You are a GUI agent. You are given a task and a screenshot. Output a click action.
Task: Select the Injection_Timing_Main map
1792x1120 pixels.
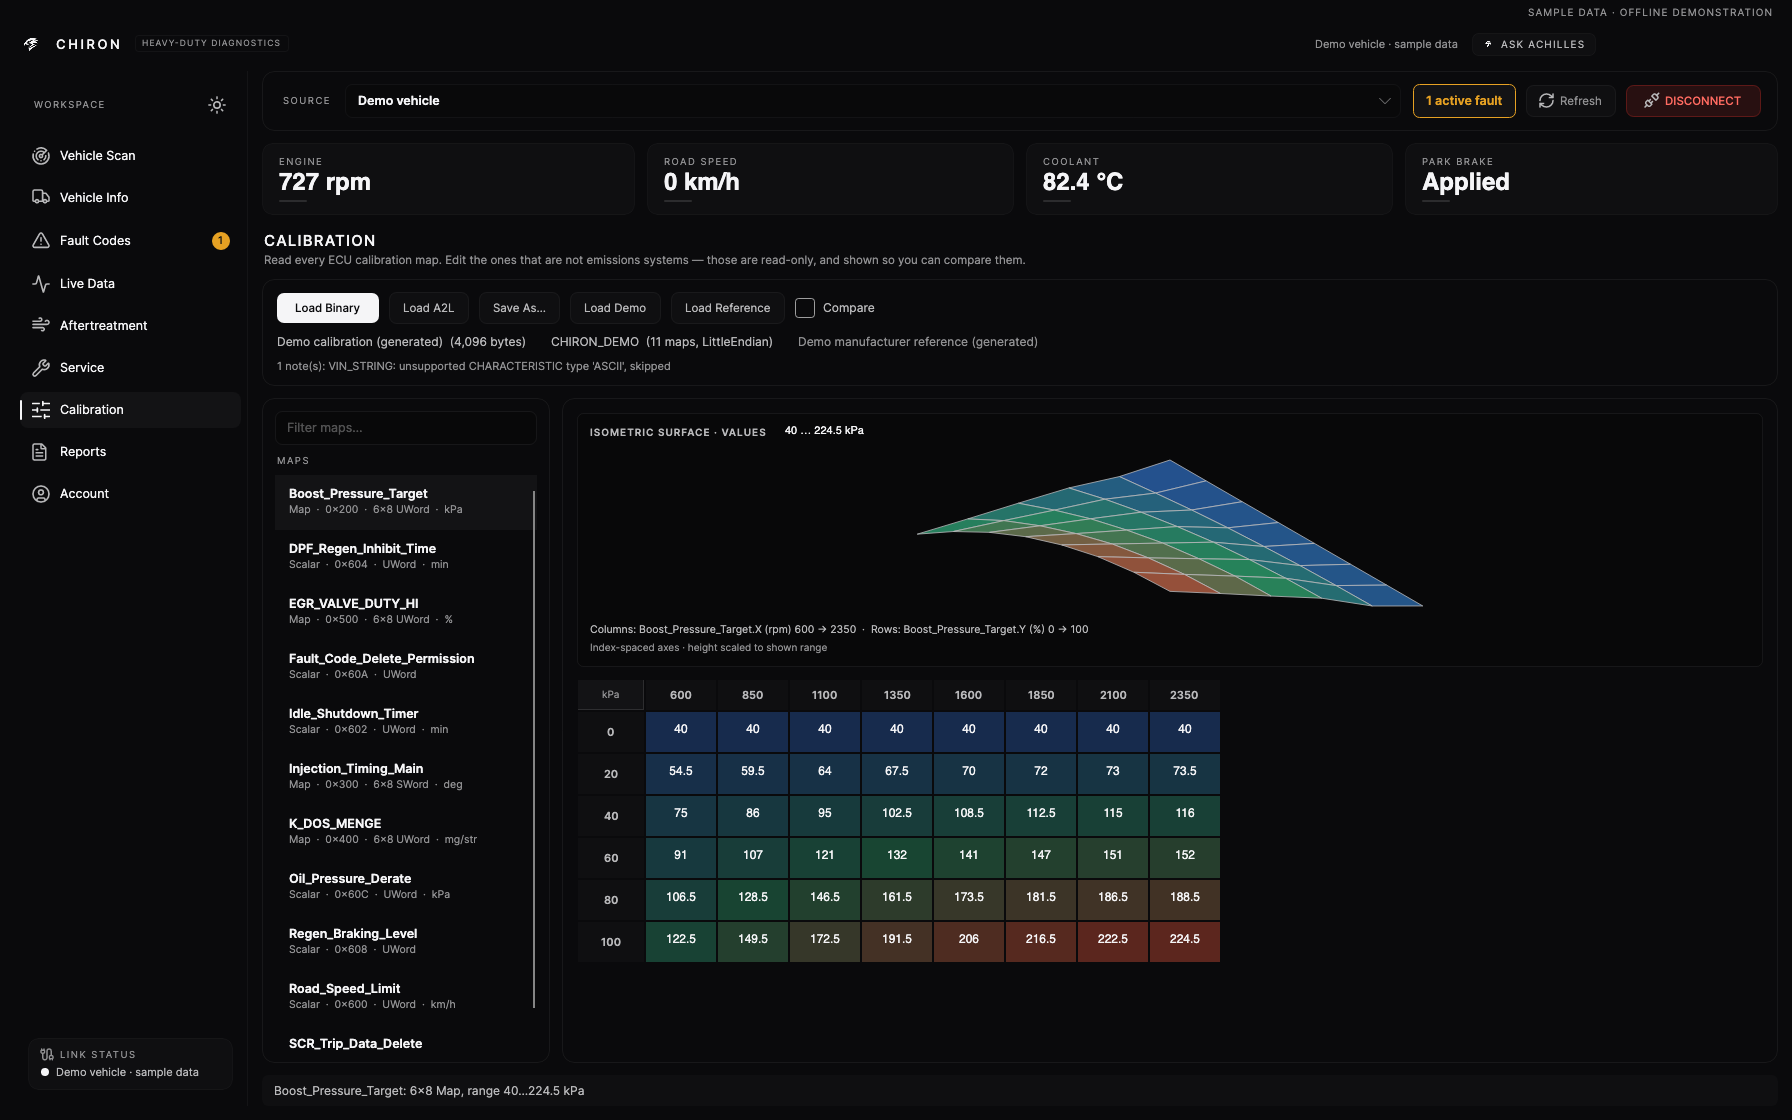click(405, 777)
